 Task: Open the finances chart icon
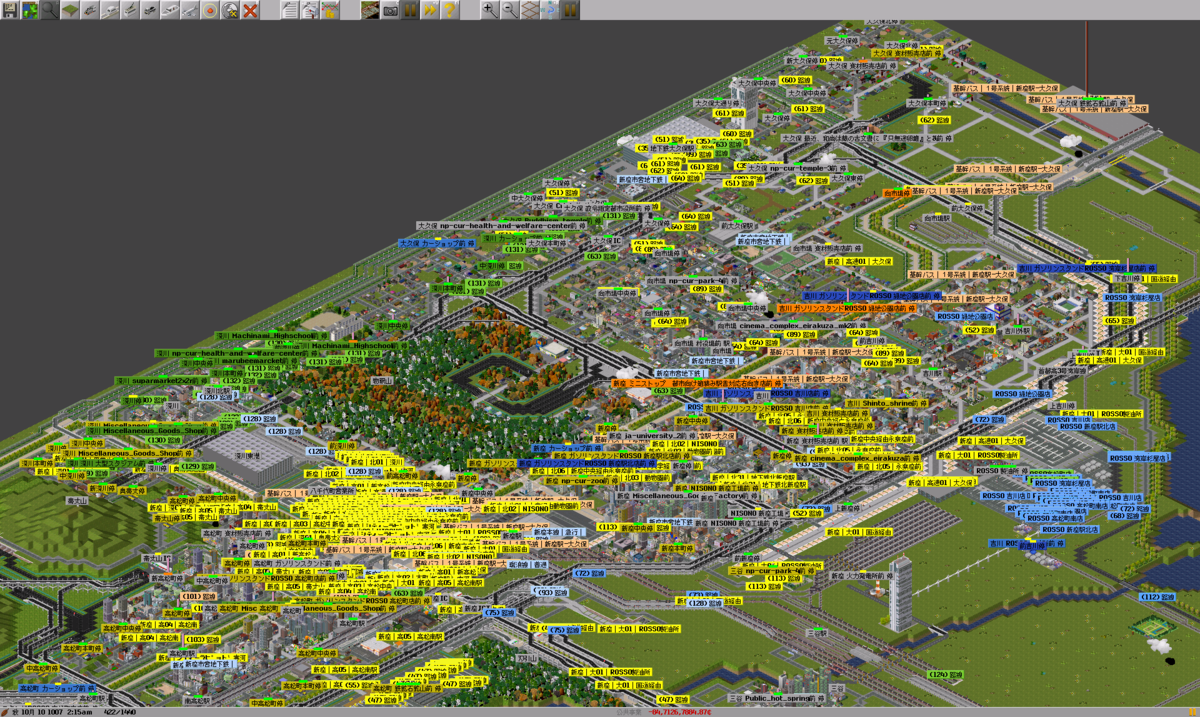(x=329, y=10)
